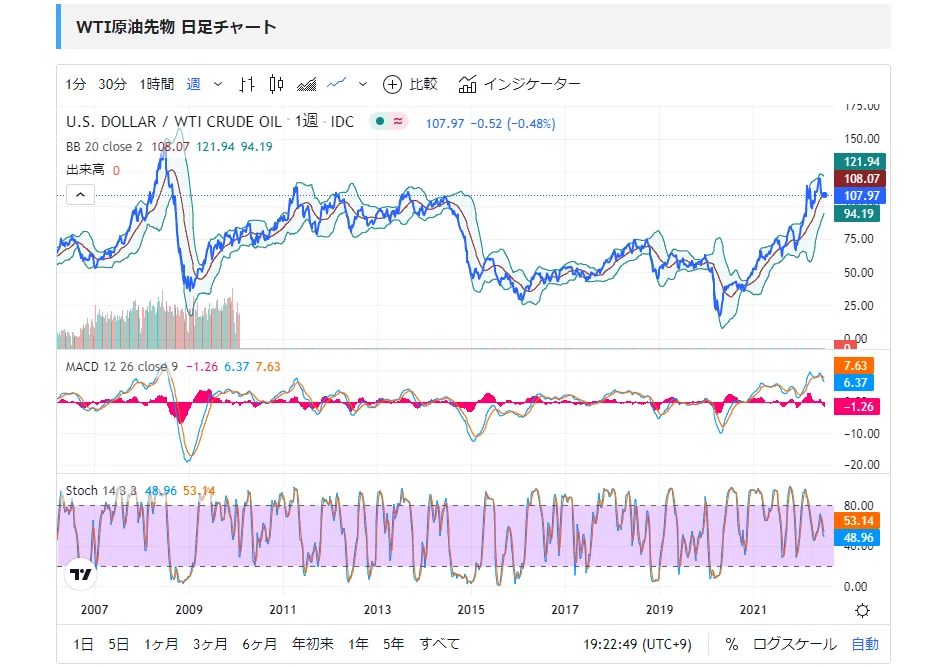Click the 6.37 MACD value label

click(x=854, y=383)
